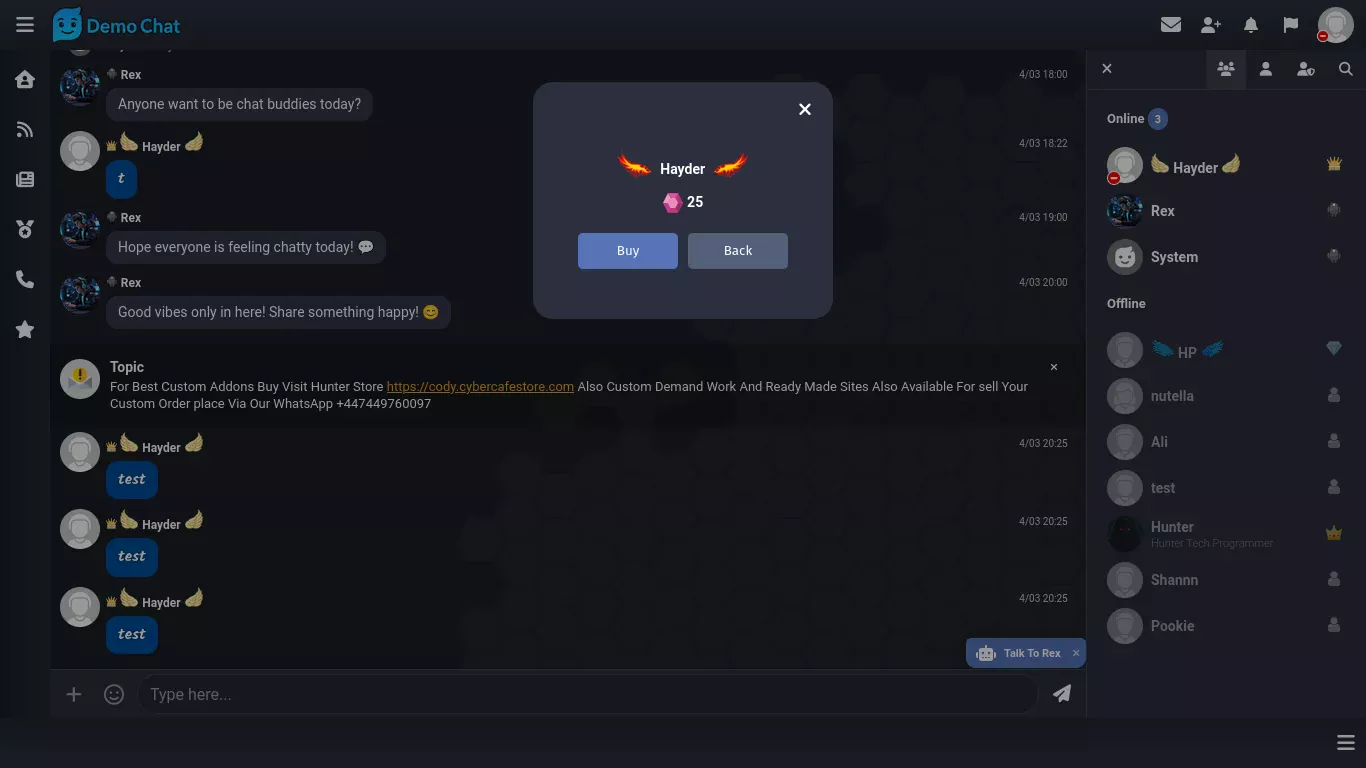Open the home room icon in sidebar

pyautogui.click(x=25, y=79)
